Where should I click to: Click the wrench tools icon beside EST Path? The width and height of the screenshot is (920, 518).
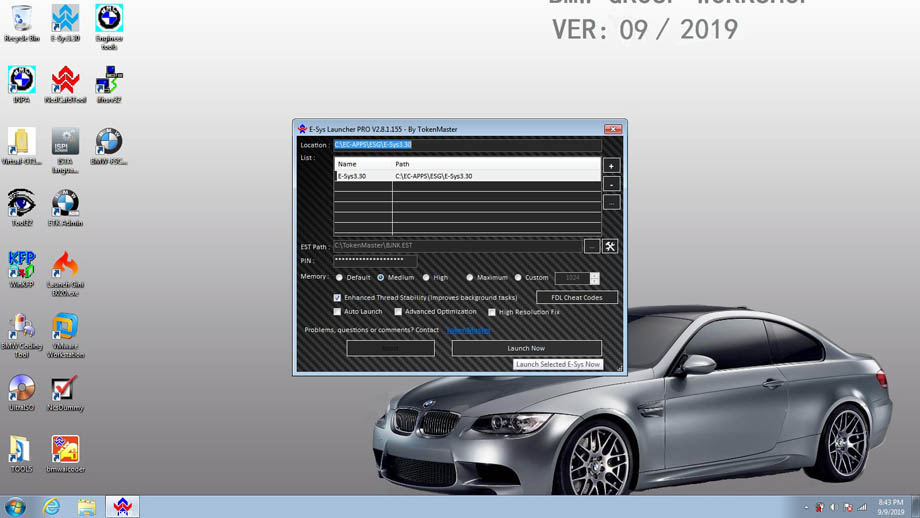(x=610, y=246)
